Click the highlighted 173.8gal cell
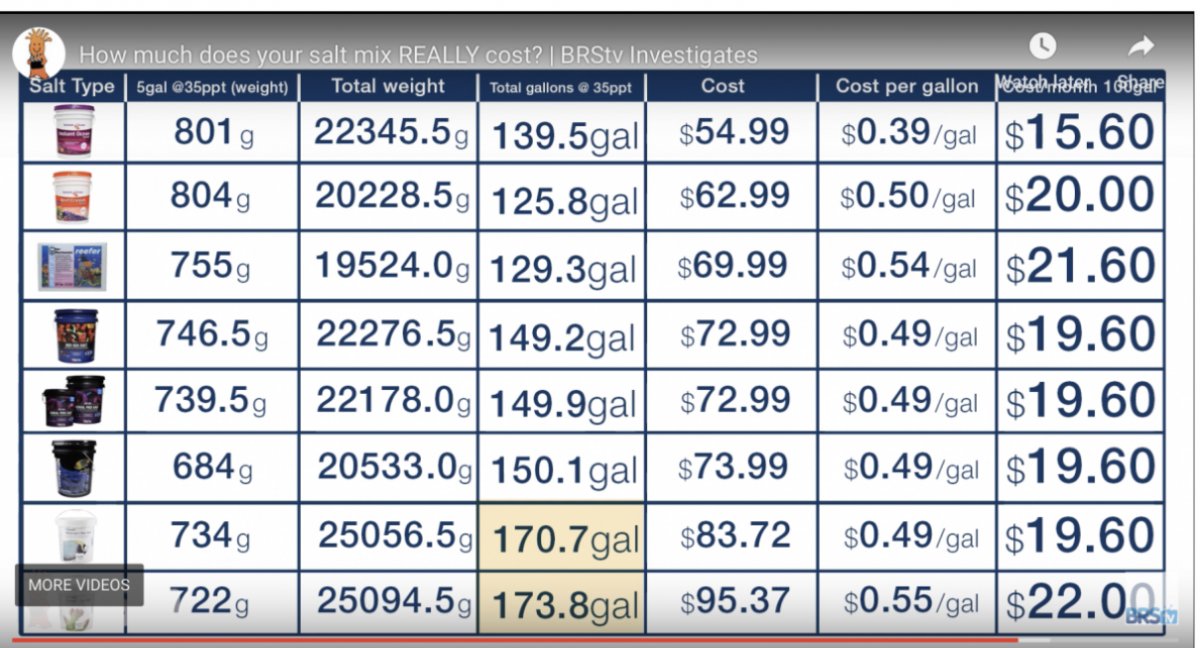 point(562,603)
